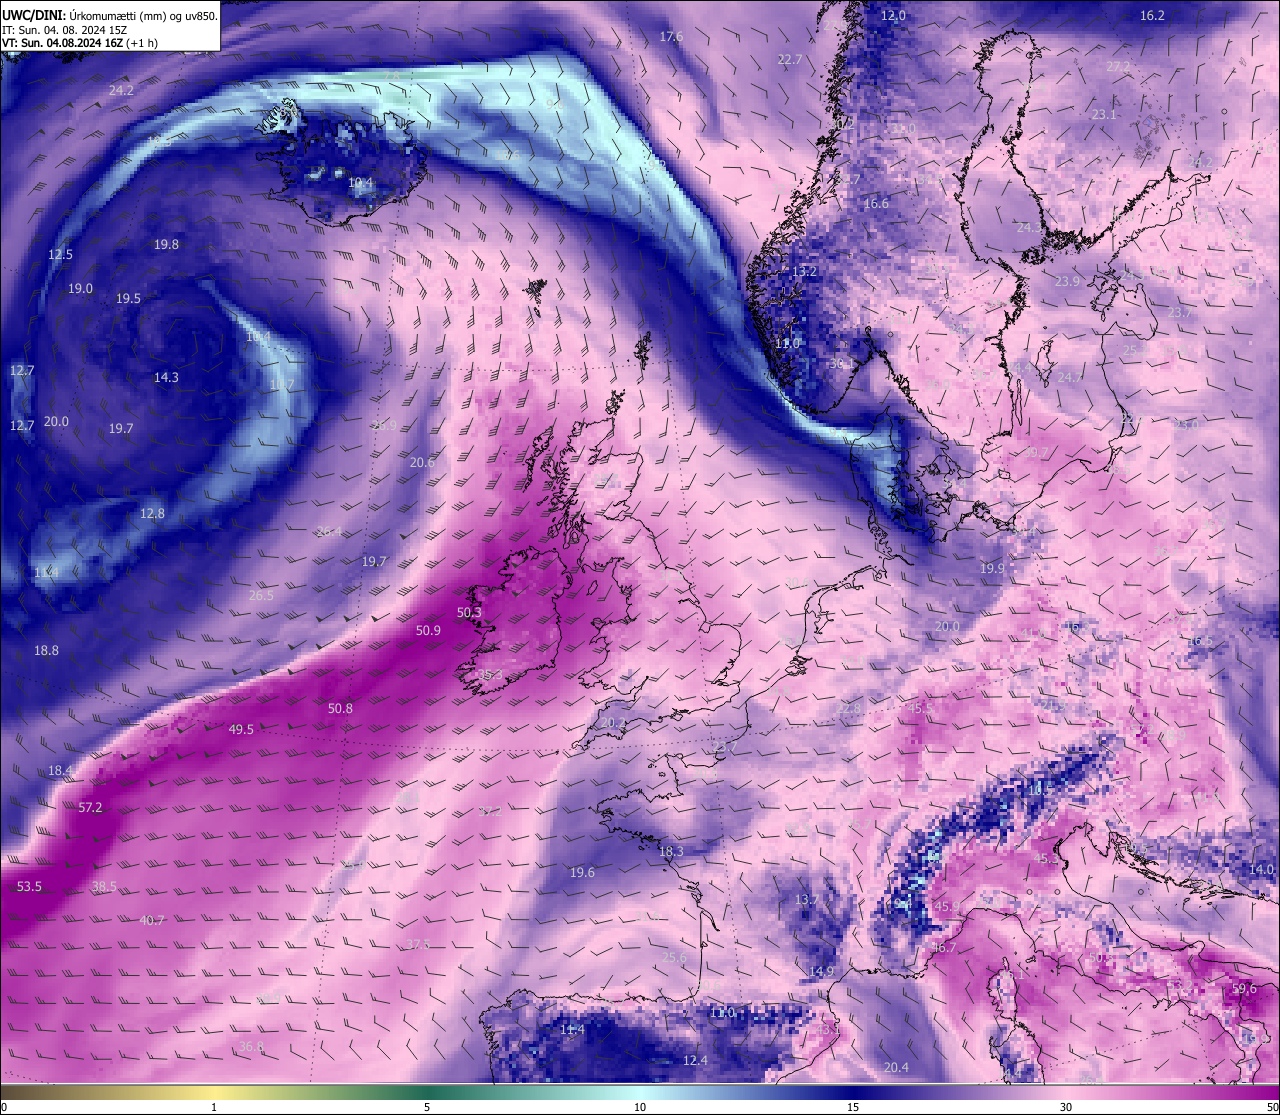Click the 36.8 value near the bottom left
Screen dimensions: 1280x1115
(251, 1047)
